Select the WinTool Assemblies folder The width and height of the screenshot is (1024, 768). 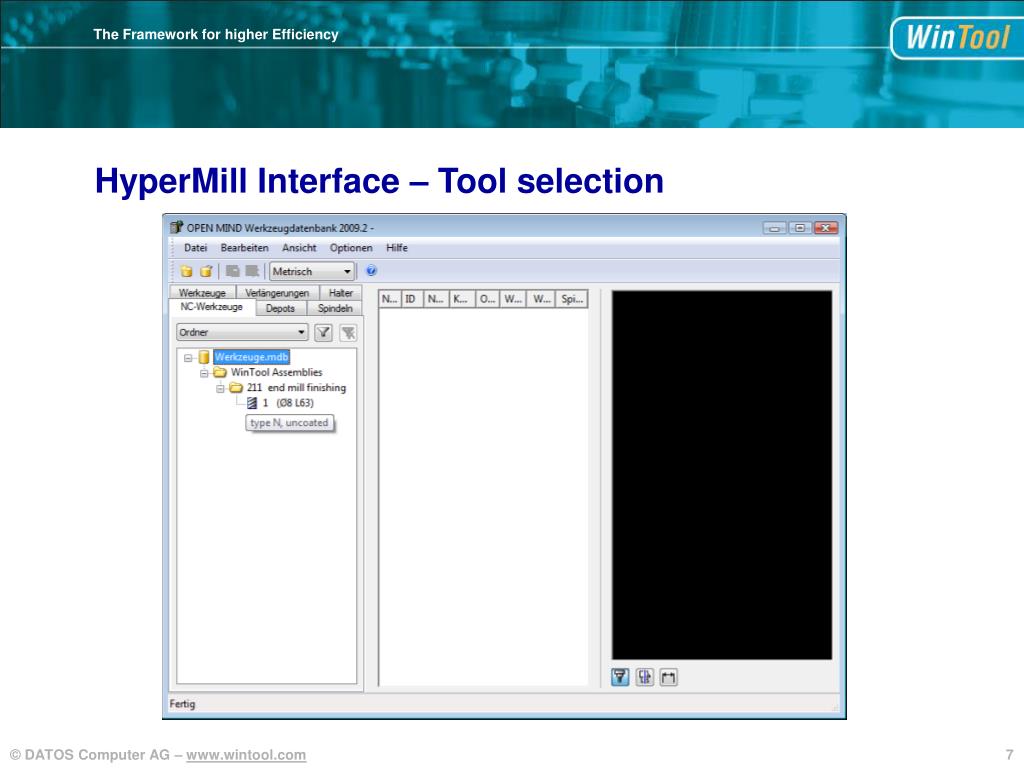tap(276, 372)
